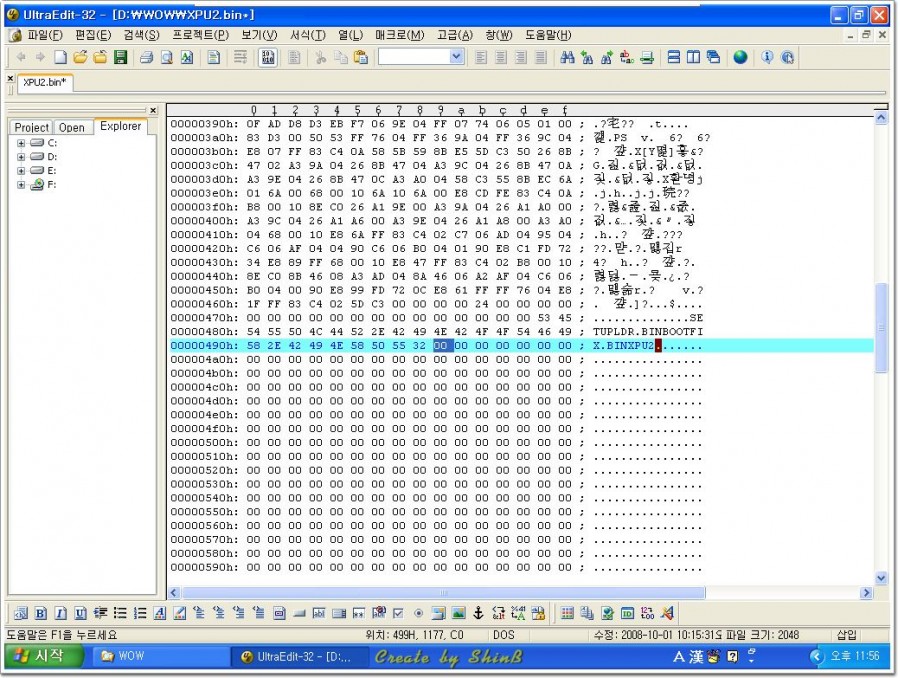
Task: Toggle italic formatting (I icon)
Action: [60, 613]
